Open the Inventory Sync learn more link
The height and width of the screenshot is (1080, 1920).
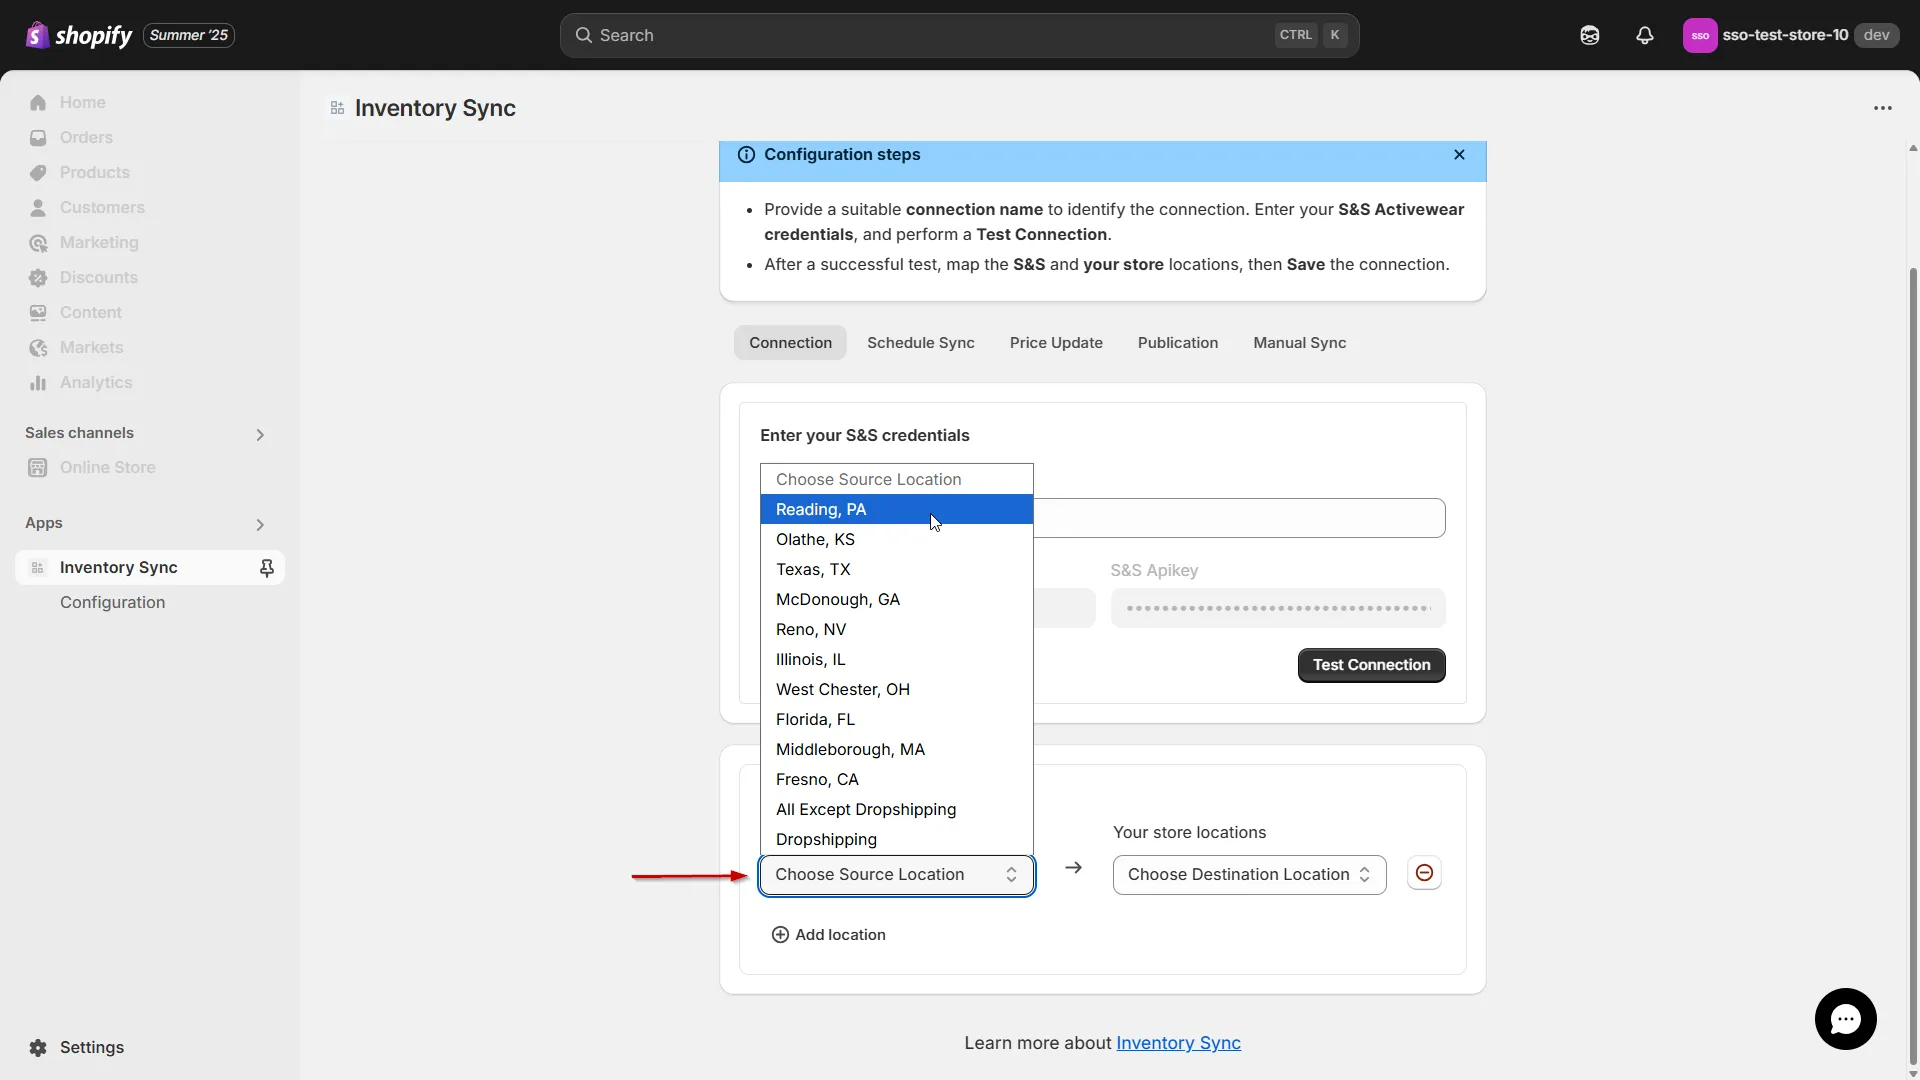click(1178, 1043)
